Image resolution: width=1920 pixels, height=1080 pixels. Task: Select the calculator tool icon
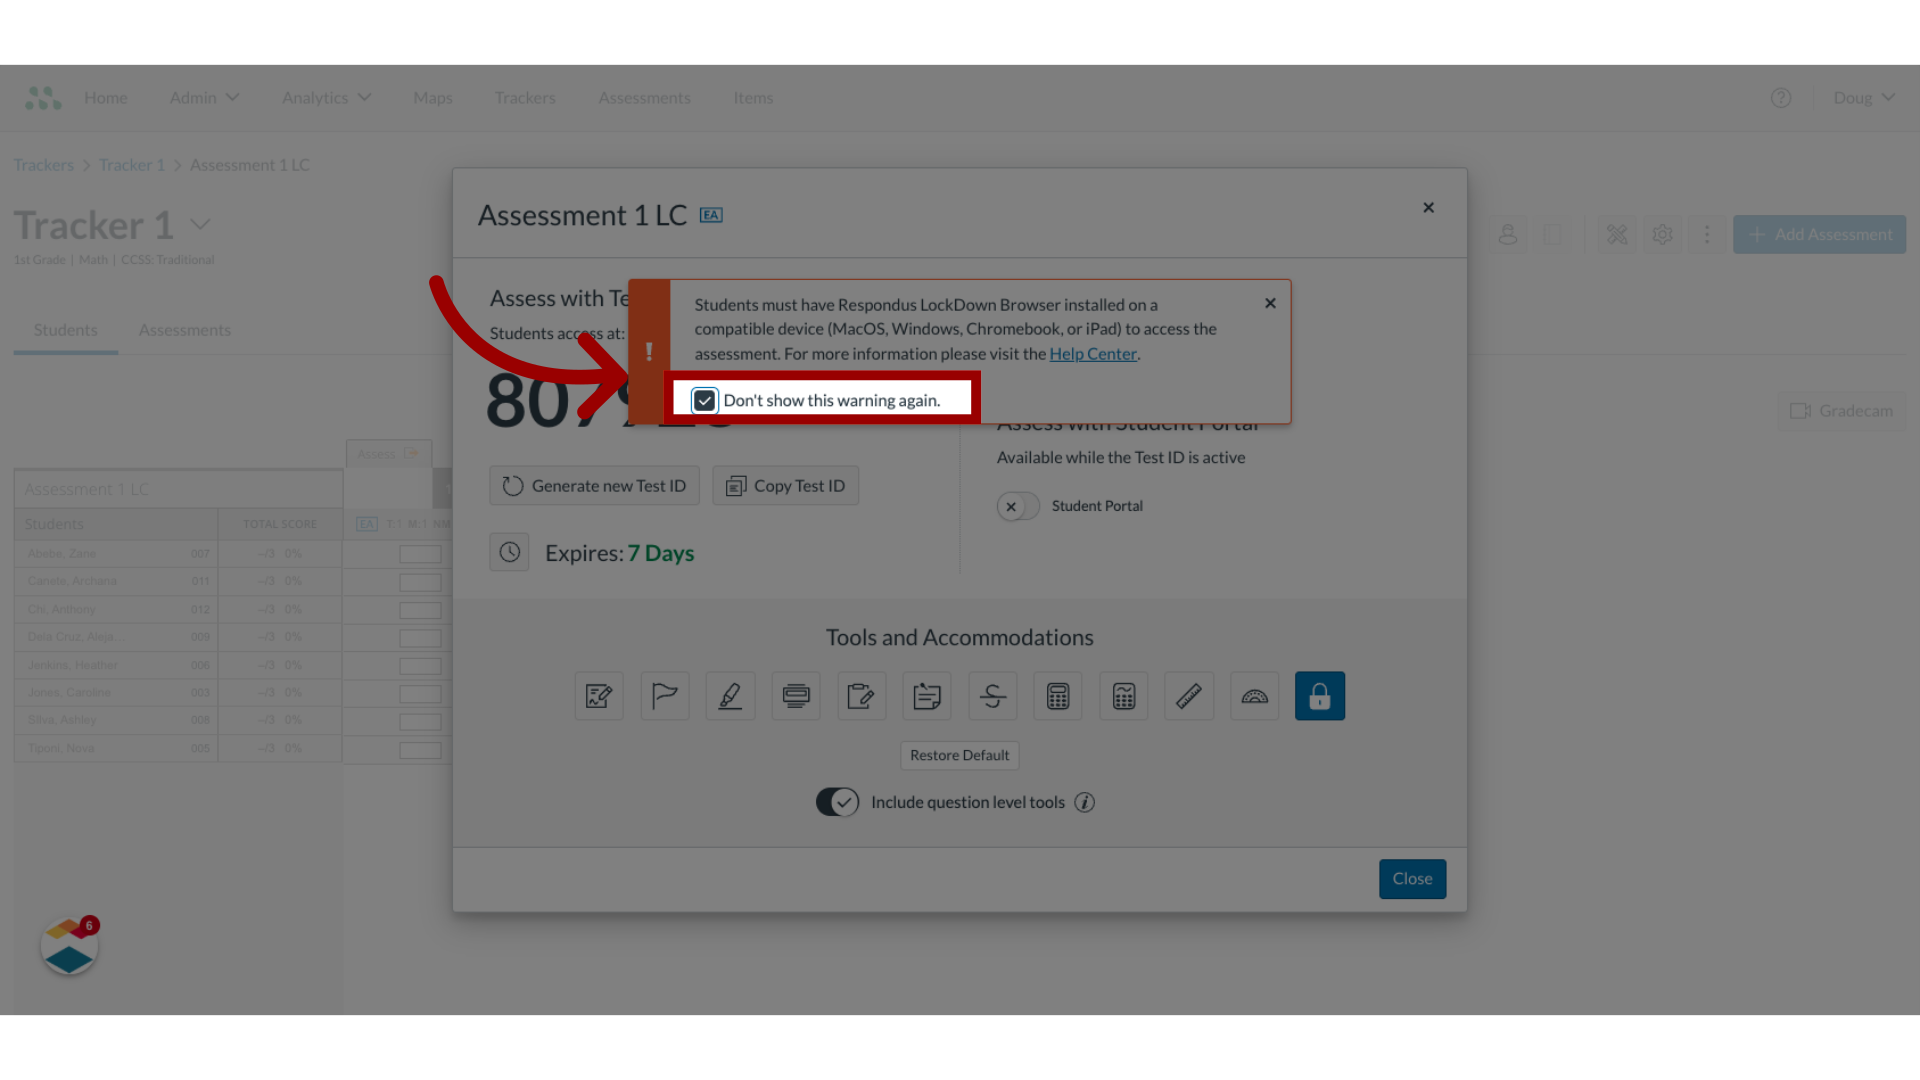coord(1056,695)
